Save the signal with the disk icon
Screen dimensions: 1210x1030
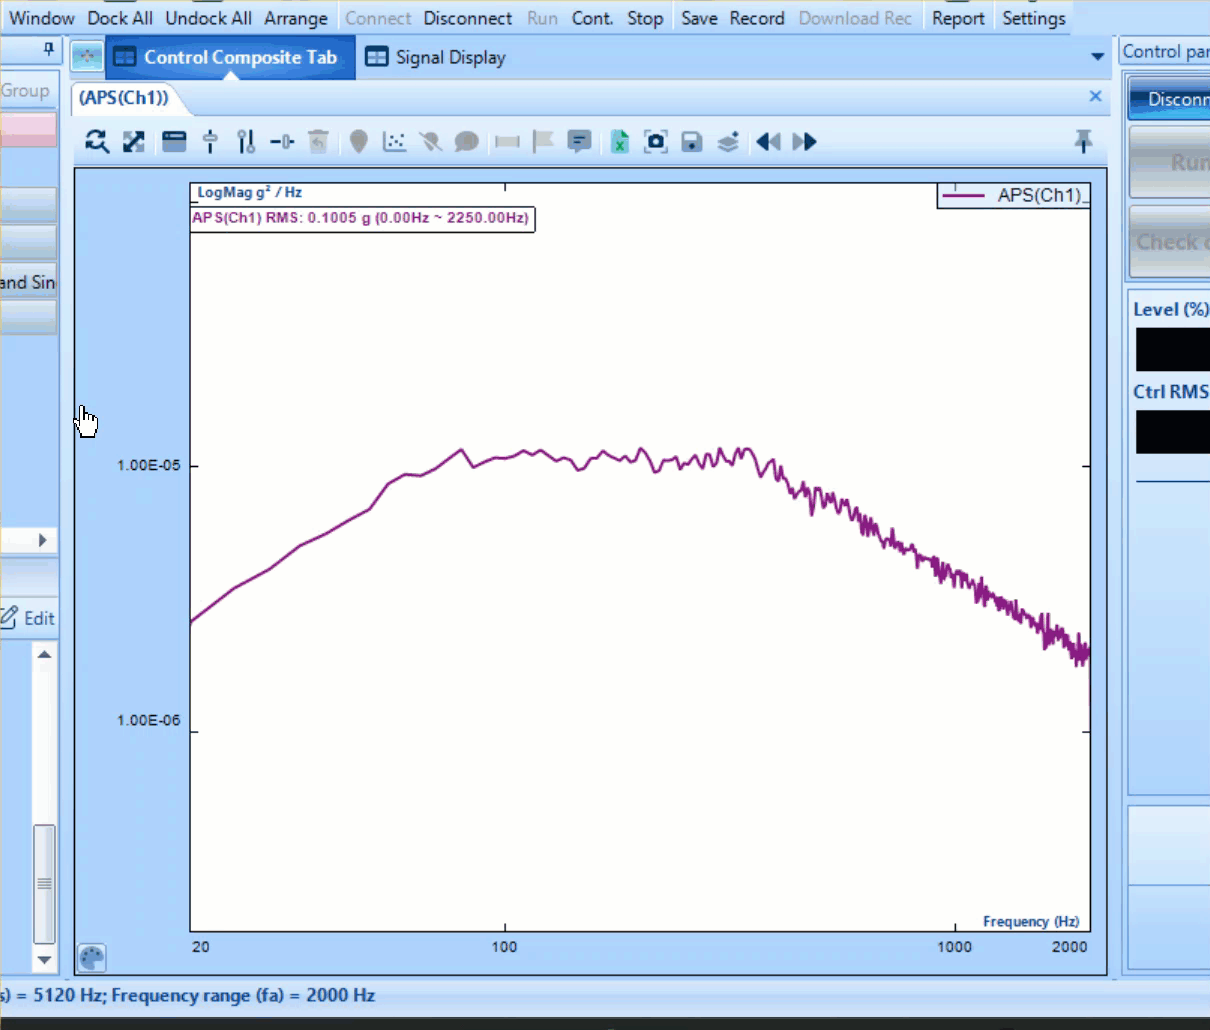[x=691, y=142]
